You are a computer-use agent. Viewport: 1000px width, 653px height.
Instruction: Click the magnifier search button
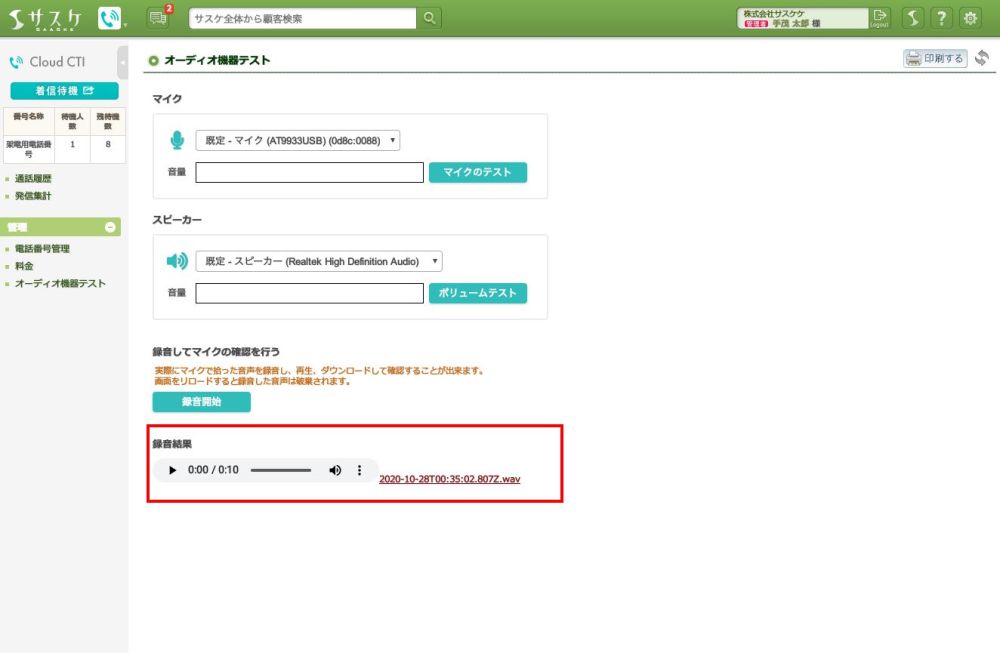click(429, 18)
